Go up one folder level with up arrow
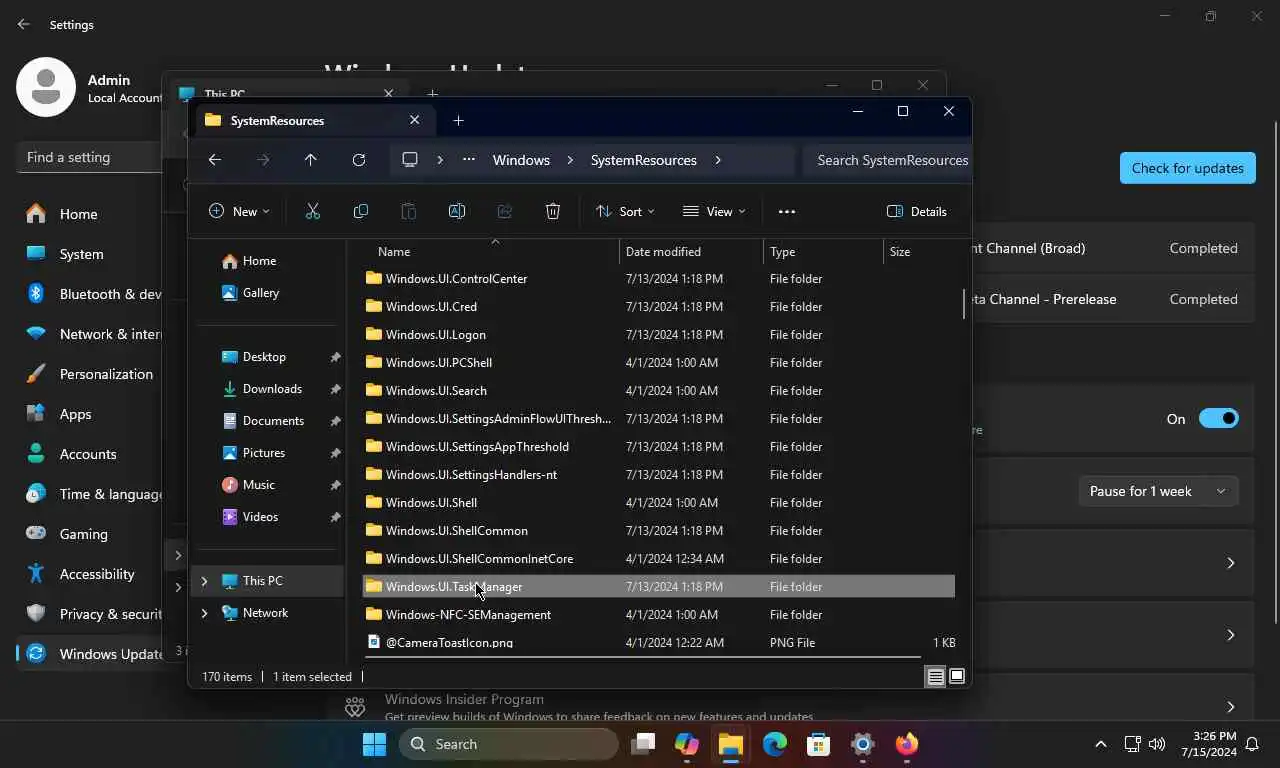This screenshot has width=1280, height=768. tap(311, 160)
